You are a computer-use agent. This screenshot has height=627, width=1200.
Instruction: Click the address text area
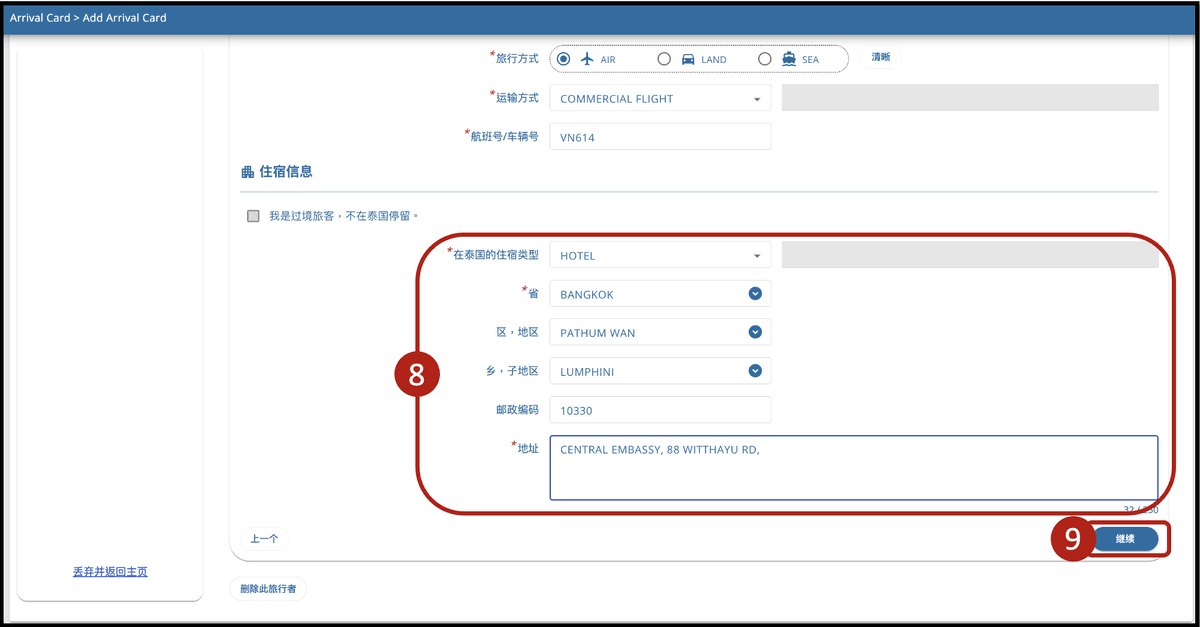pyautogui.click(x=854, y=467)
